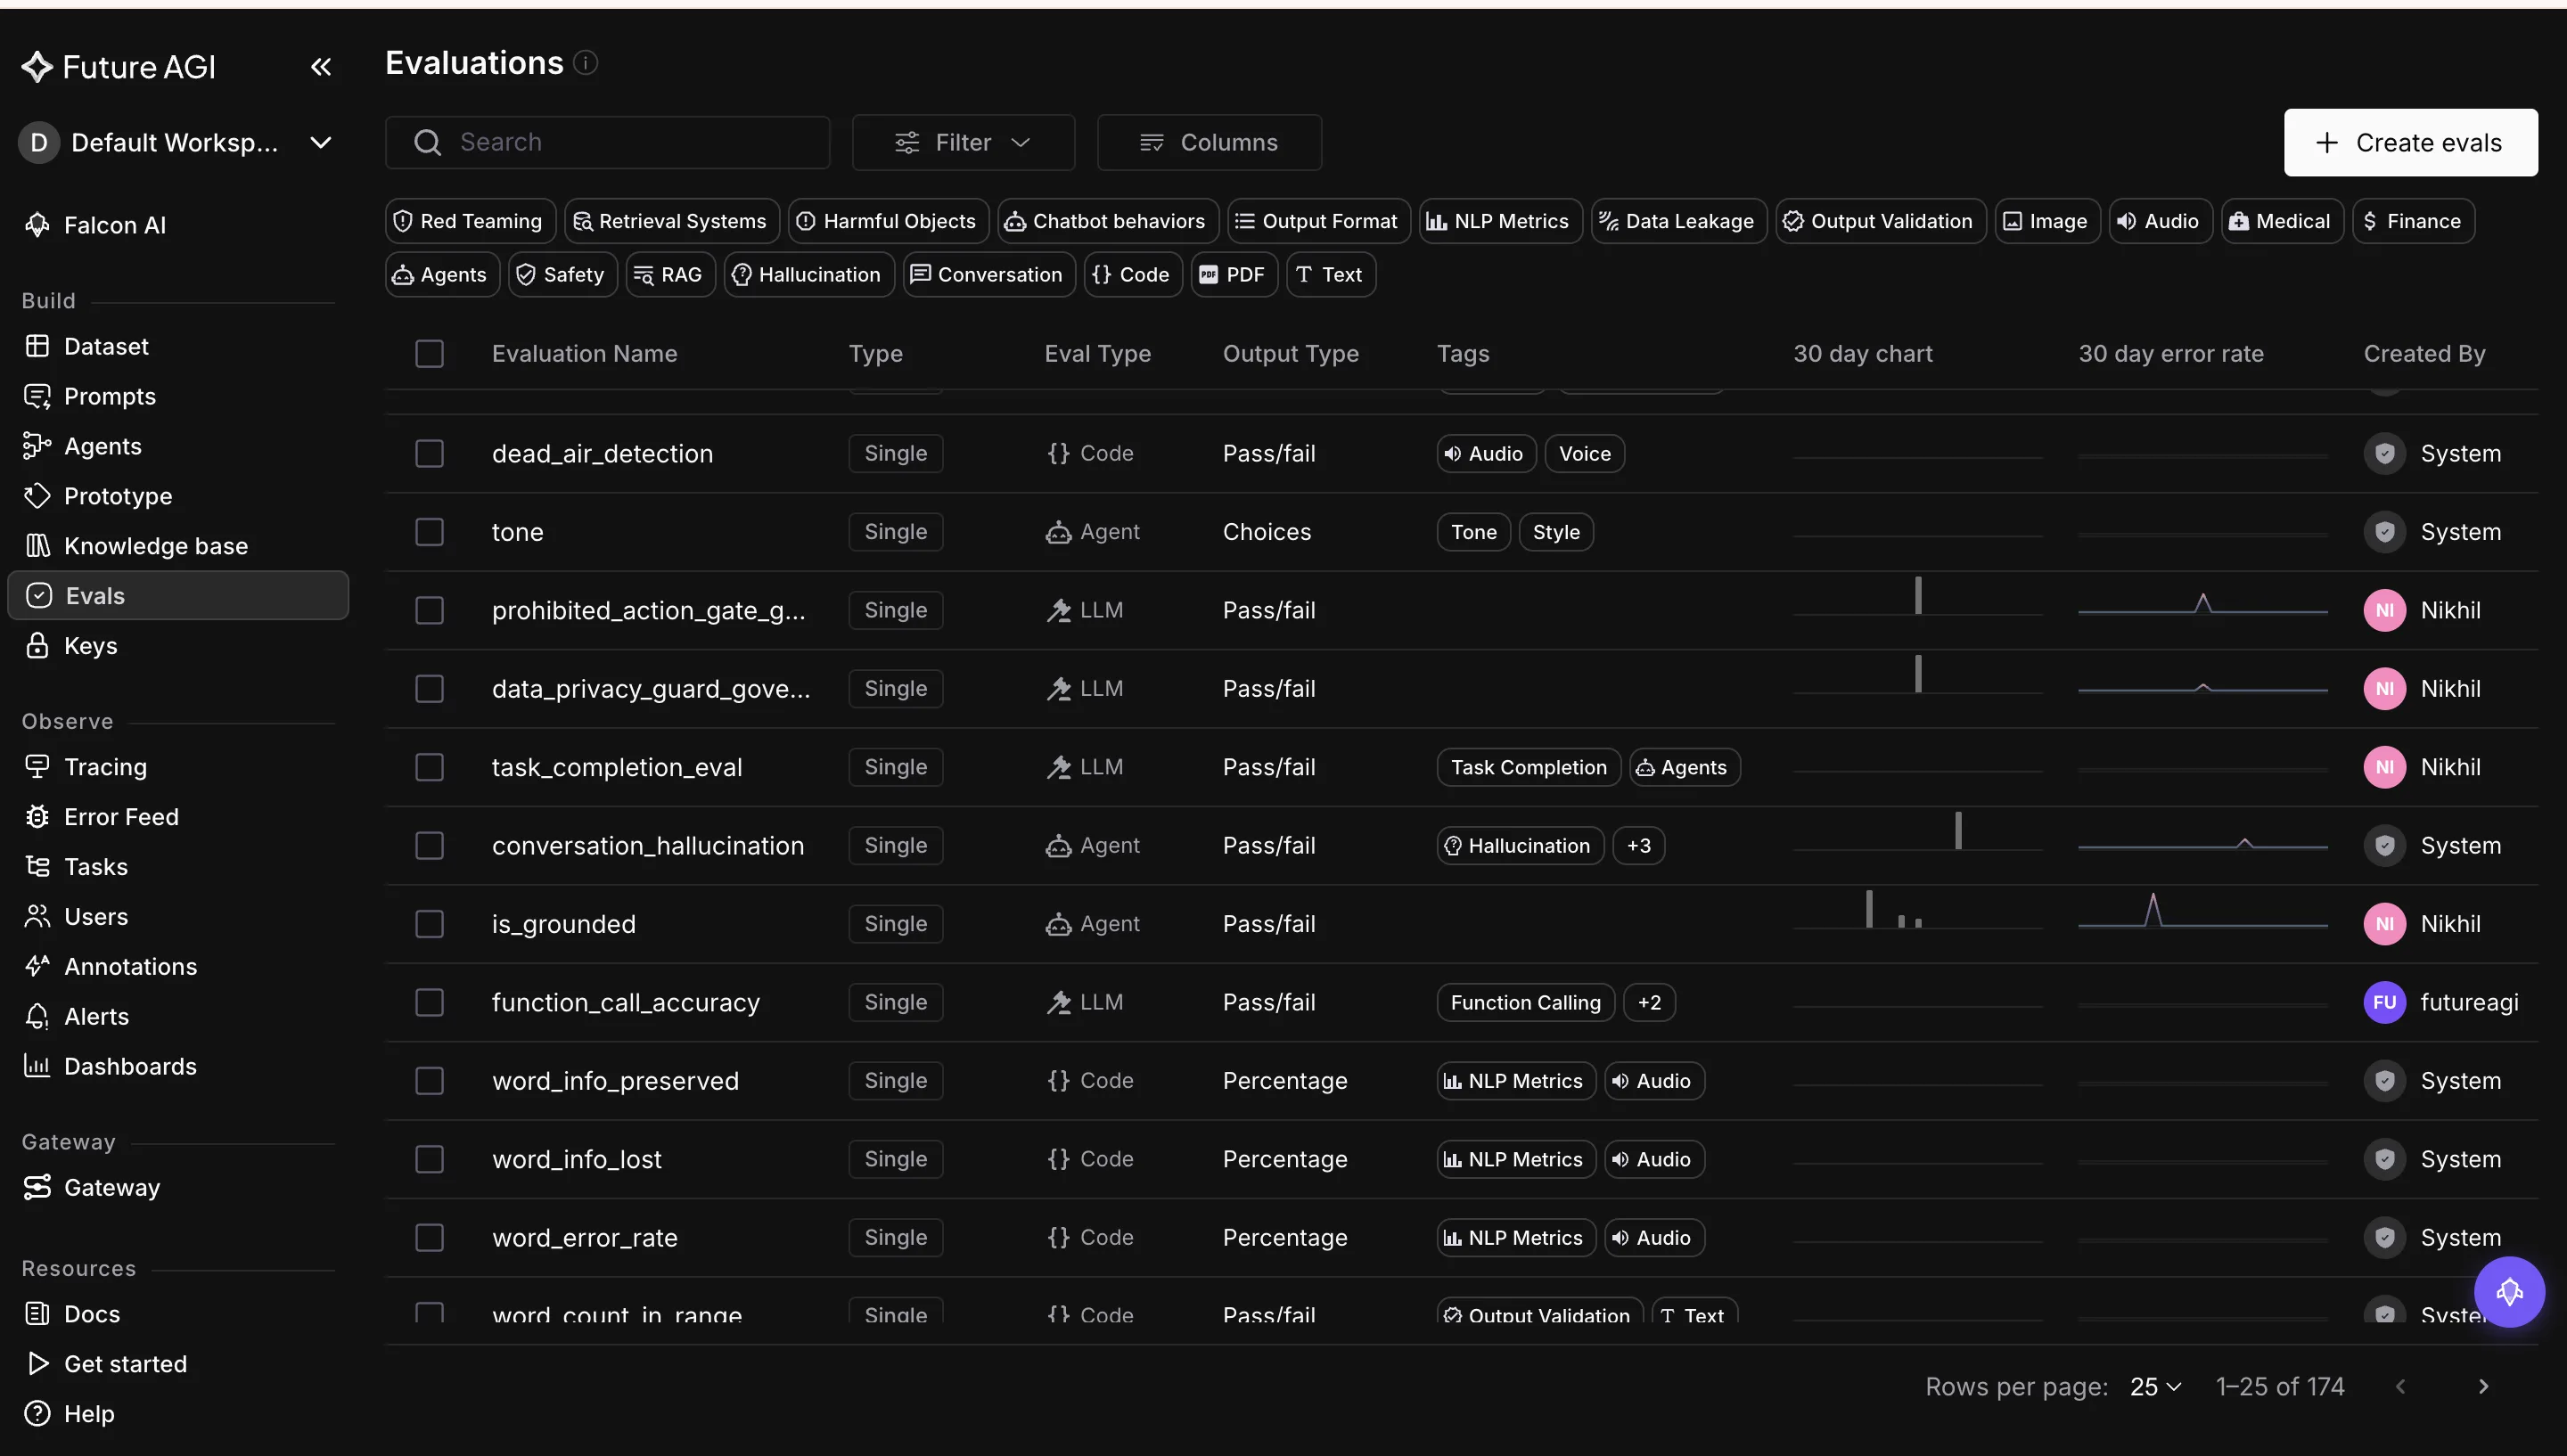
Task: Select the PDF filter chip
Action: click(1234, 275)
